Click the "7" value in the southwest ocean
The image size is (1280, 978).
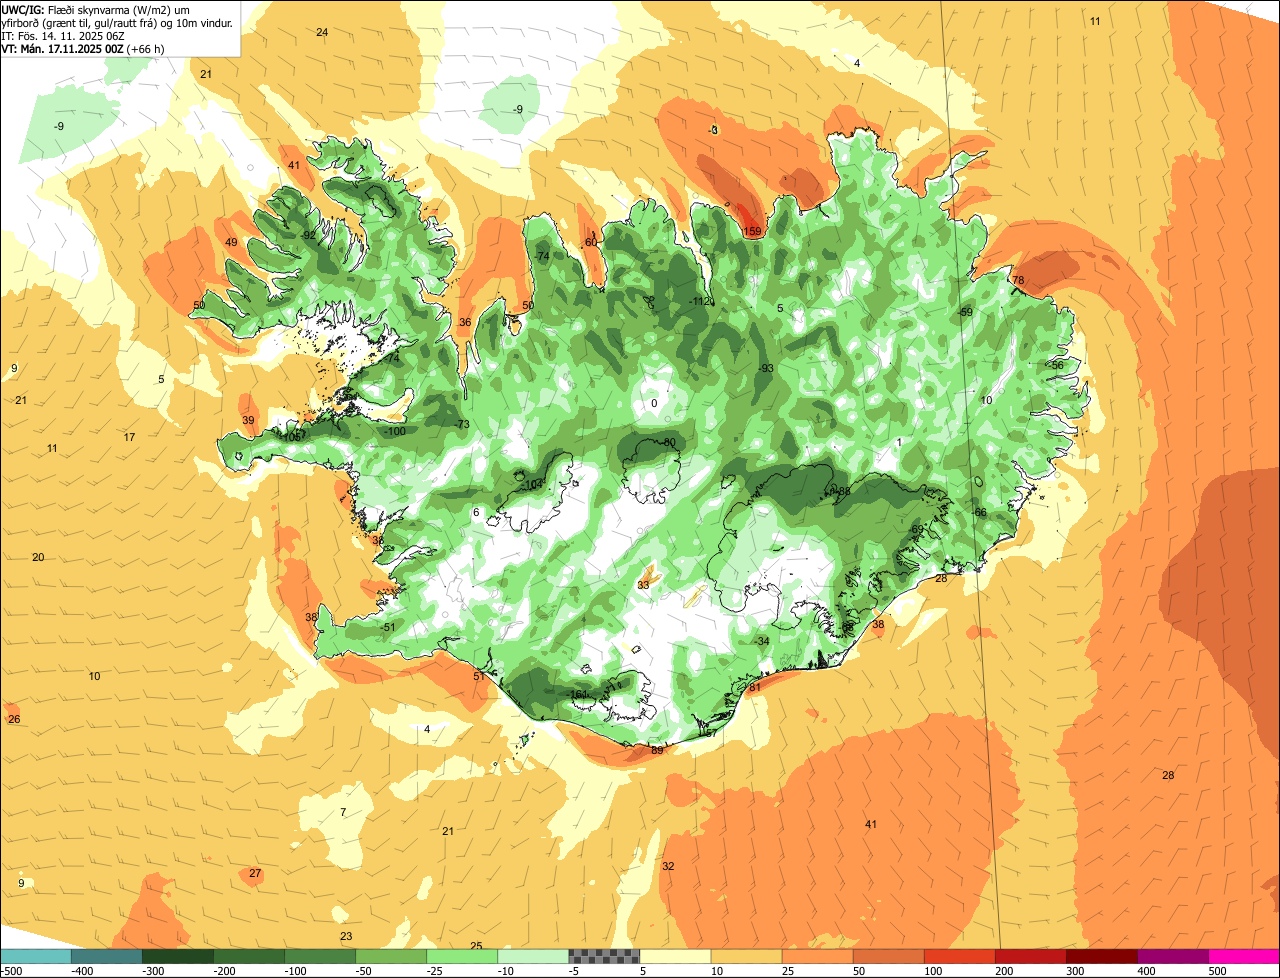343,812
